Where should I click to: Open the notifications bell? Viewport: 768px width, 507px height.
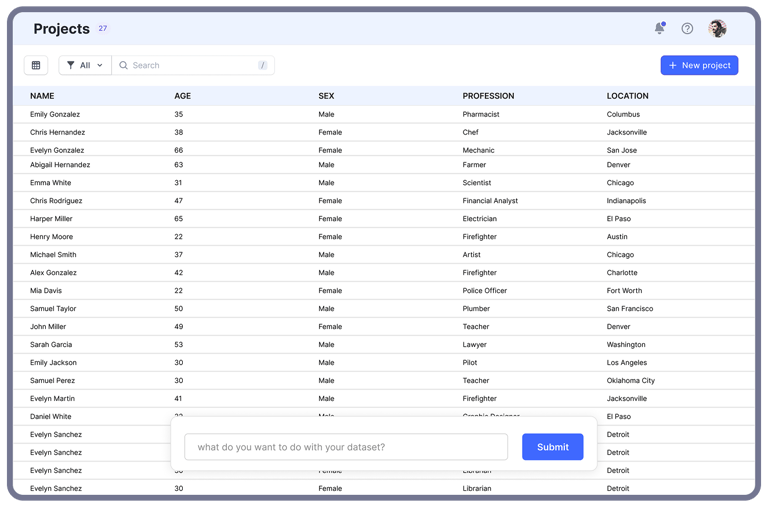[659, 29]
